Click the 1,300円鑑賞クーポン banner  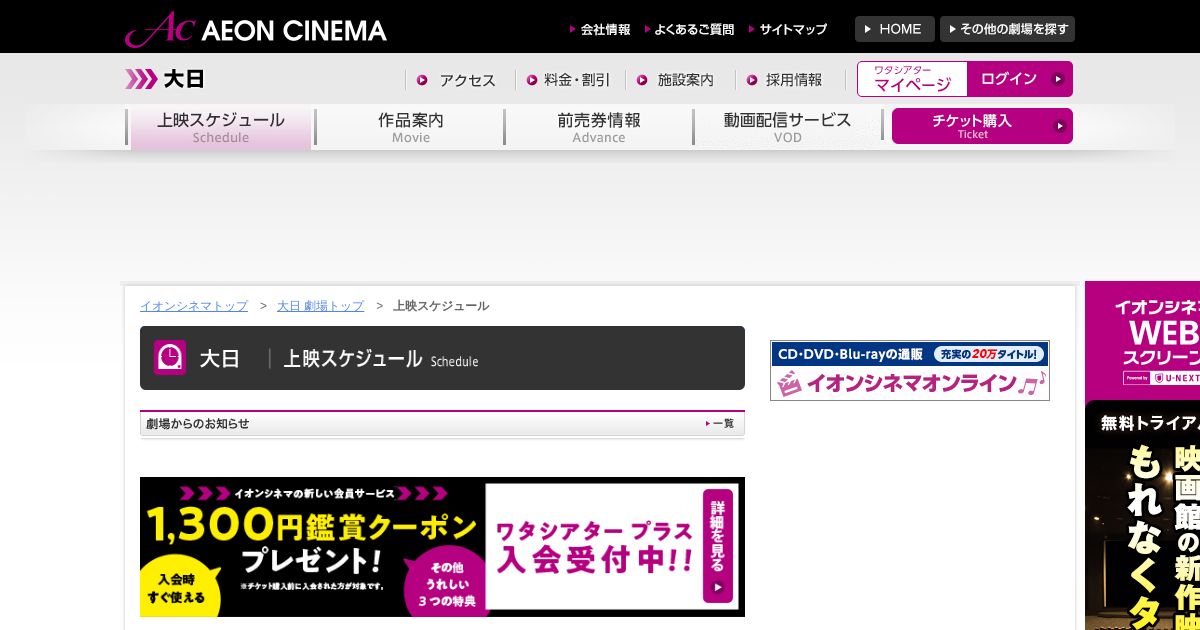click(442, 547)
